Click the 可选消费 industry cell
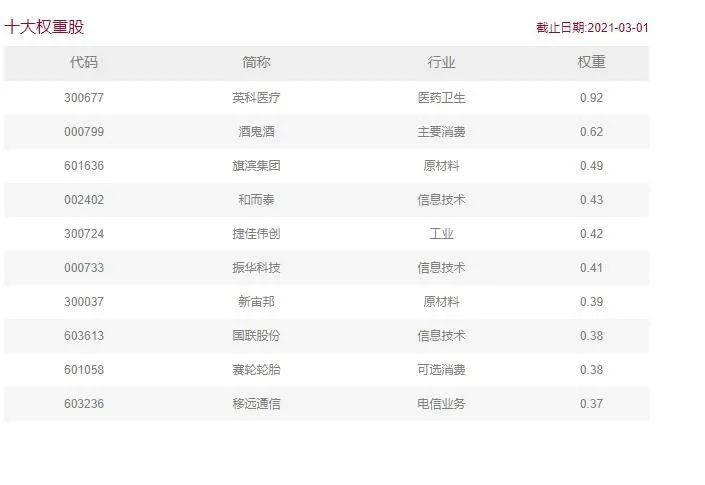The image size is (705, 485). click(x=441, y=370)
